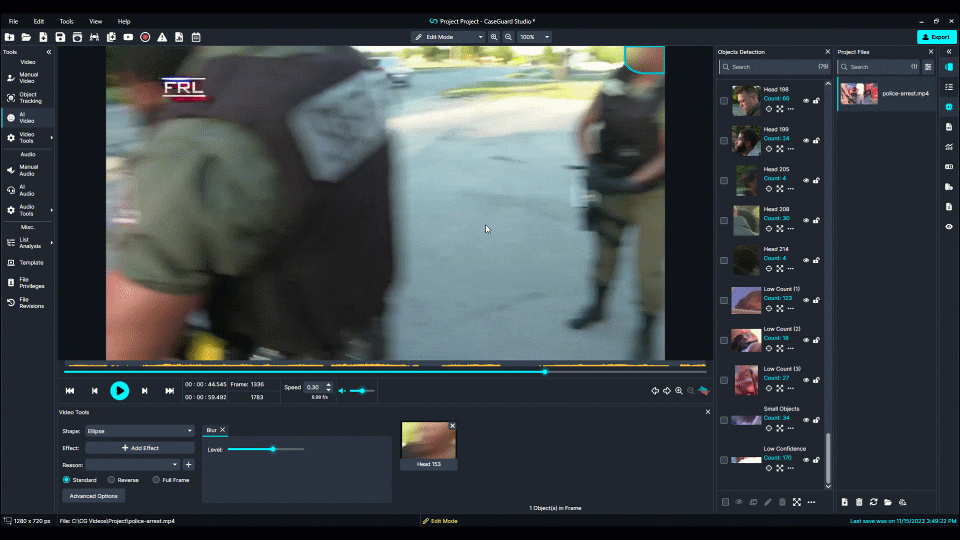Open the File menu
Viewport: 960px width, 540px height.
pyautogui.click(x=13, y=21)
